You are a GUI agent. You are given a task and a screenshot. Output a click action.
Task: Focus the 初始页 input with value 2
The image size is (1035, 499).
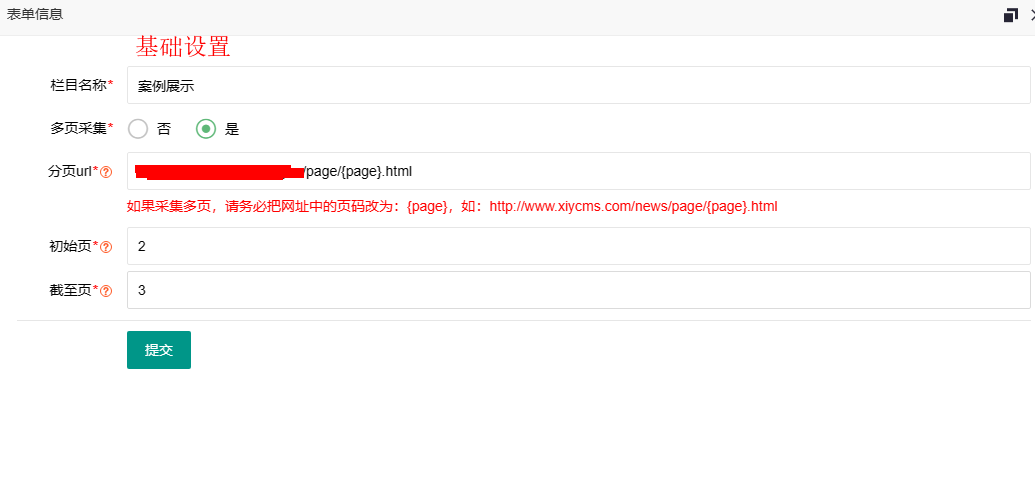click(x=578, y=246)
